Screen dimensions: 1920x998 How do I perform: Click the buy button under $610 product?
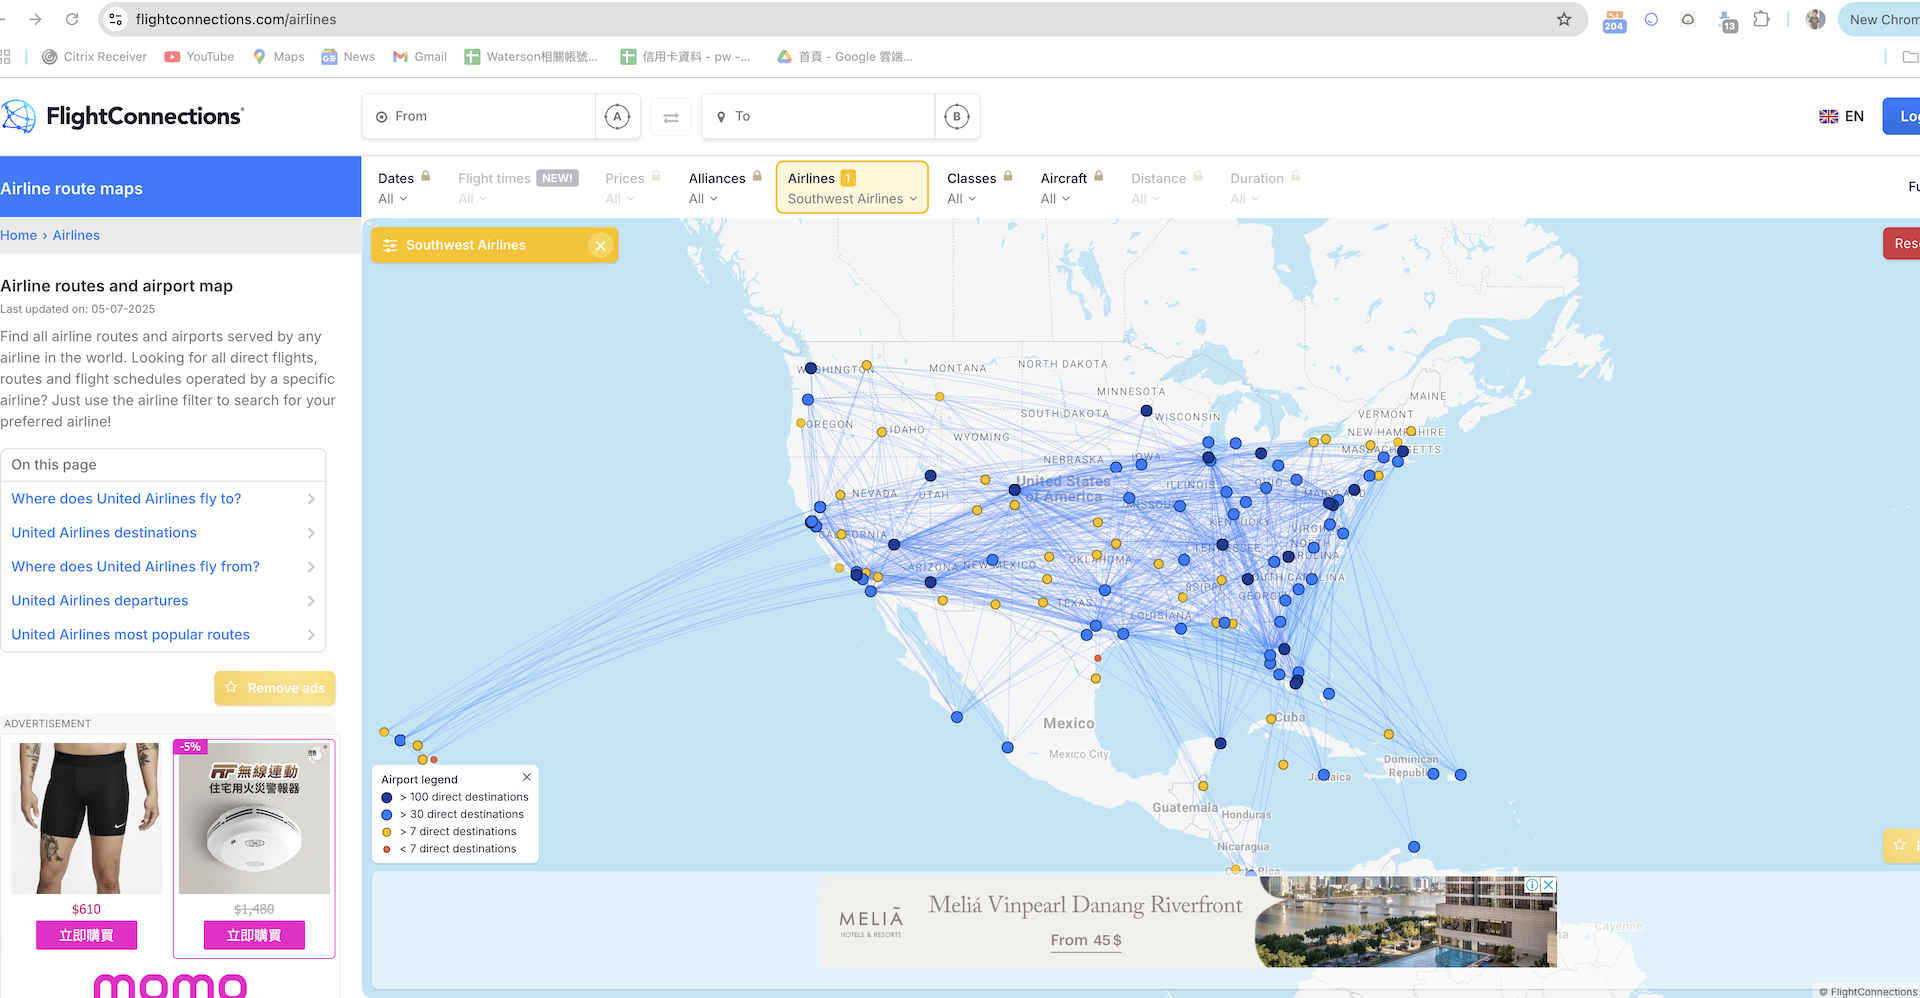(x=86, y=935)
